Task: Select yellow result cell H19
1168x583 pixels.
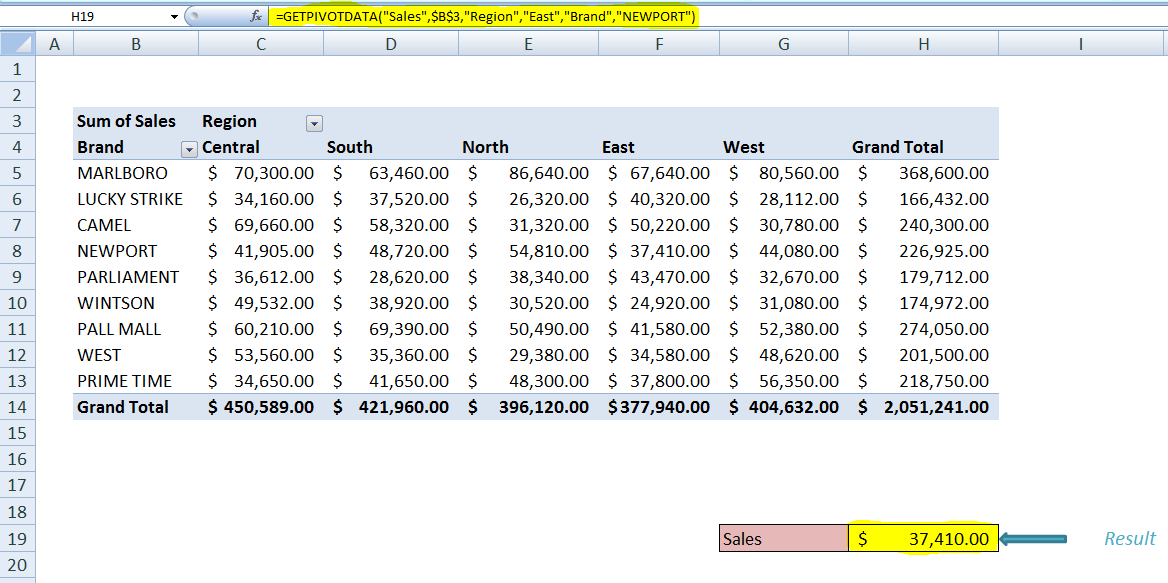Action: click(x=924, y=538)
